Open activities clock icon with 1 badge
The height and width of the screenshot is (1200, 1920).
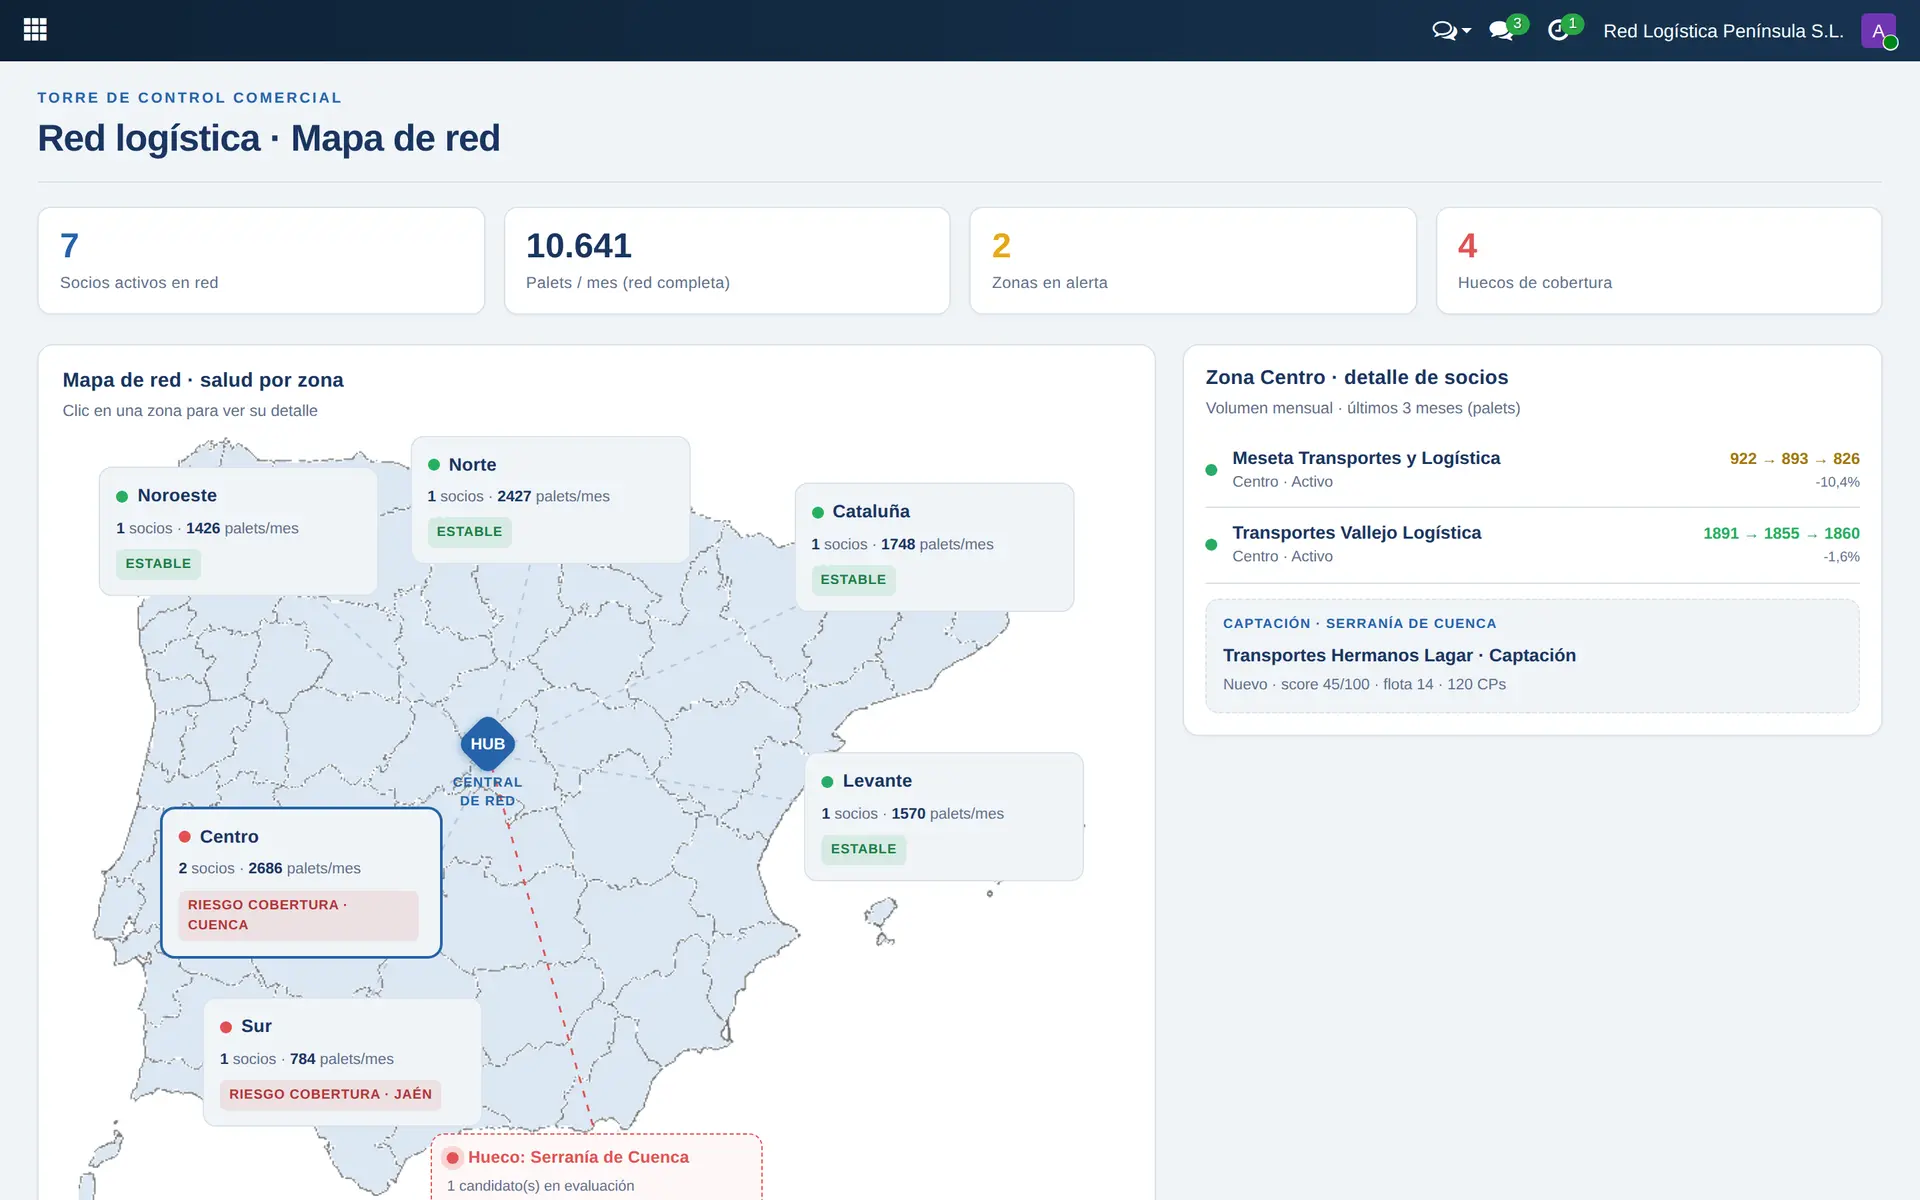(x=1563, y=29)
